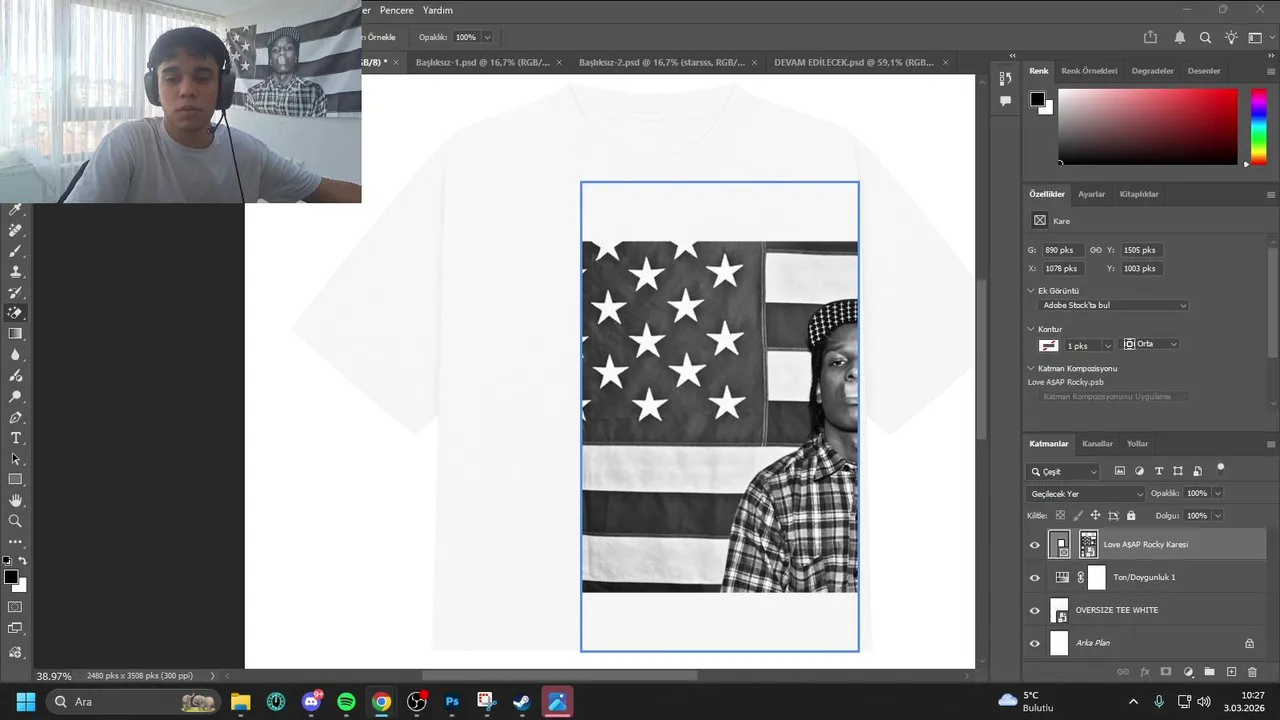The image size is (1280, 720).
Task: Open the History panel icon
Action: [x=1006, y=79]
